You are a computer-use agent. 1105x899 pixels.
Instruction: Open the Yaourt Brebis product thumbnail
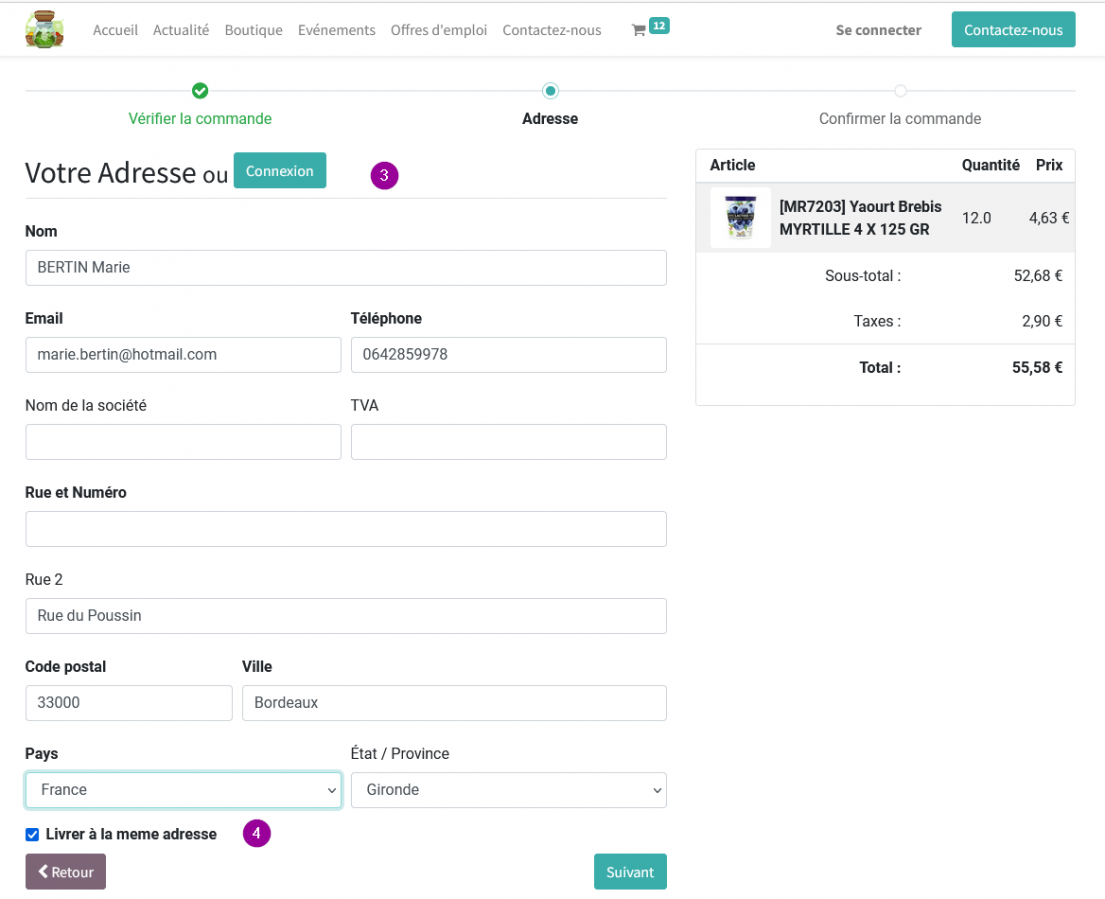(x=741, y=218)
